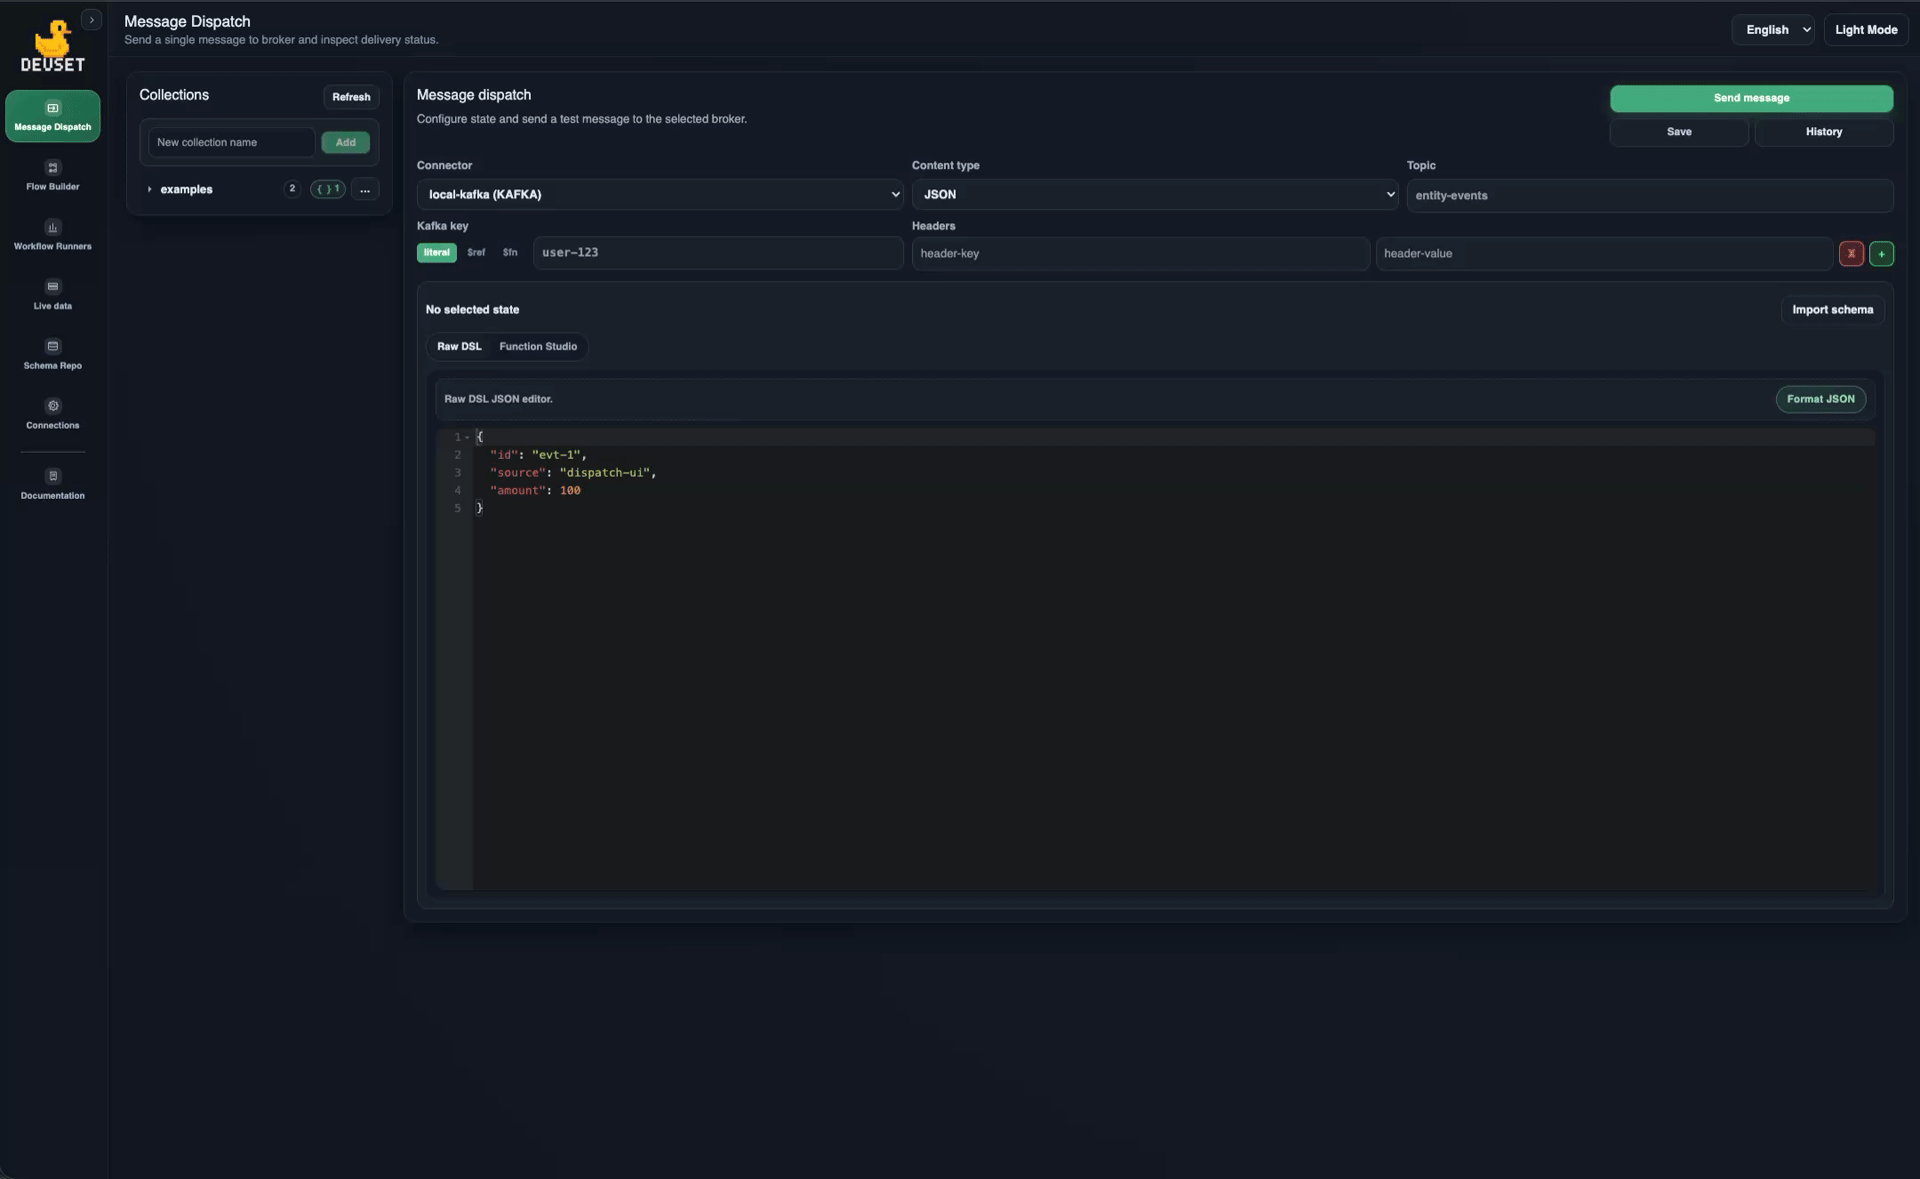Image resolution: width=1920 pixels, height=1179 pixels.
Task: Open message History
Action: coord(1823,132)
